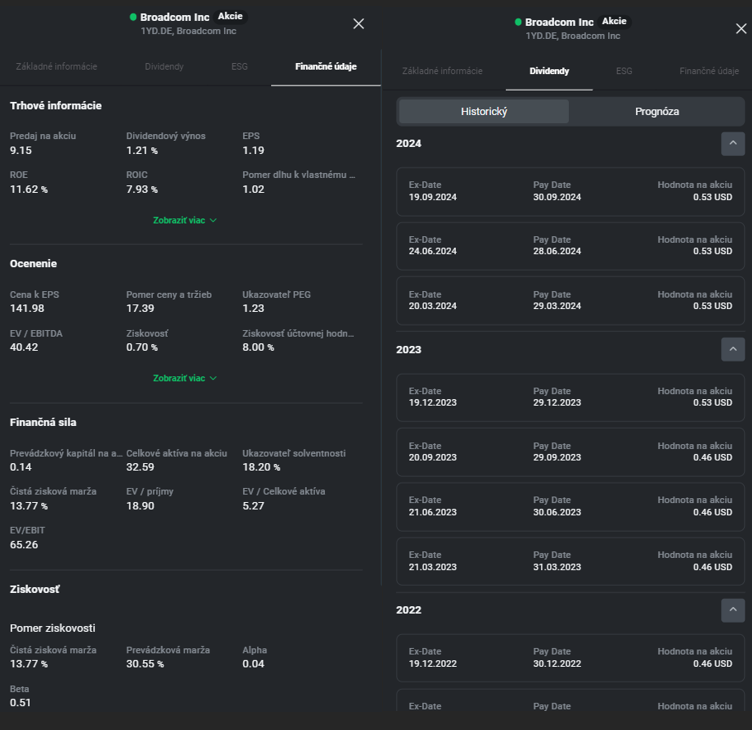752x730 pixels.
Task: Select the 19.09.2024 dividend entry
Action: 570,191
